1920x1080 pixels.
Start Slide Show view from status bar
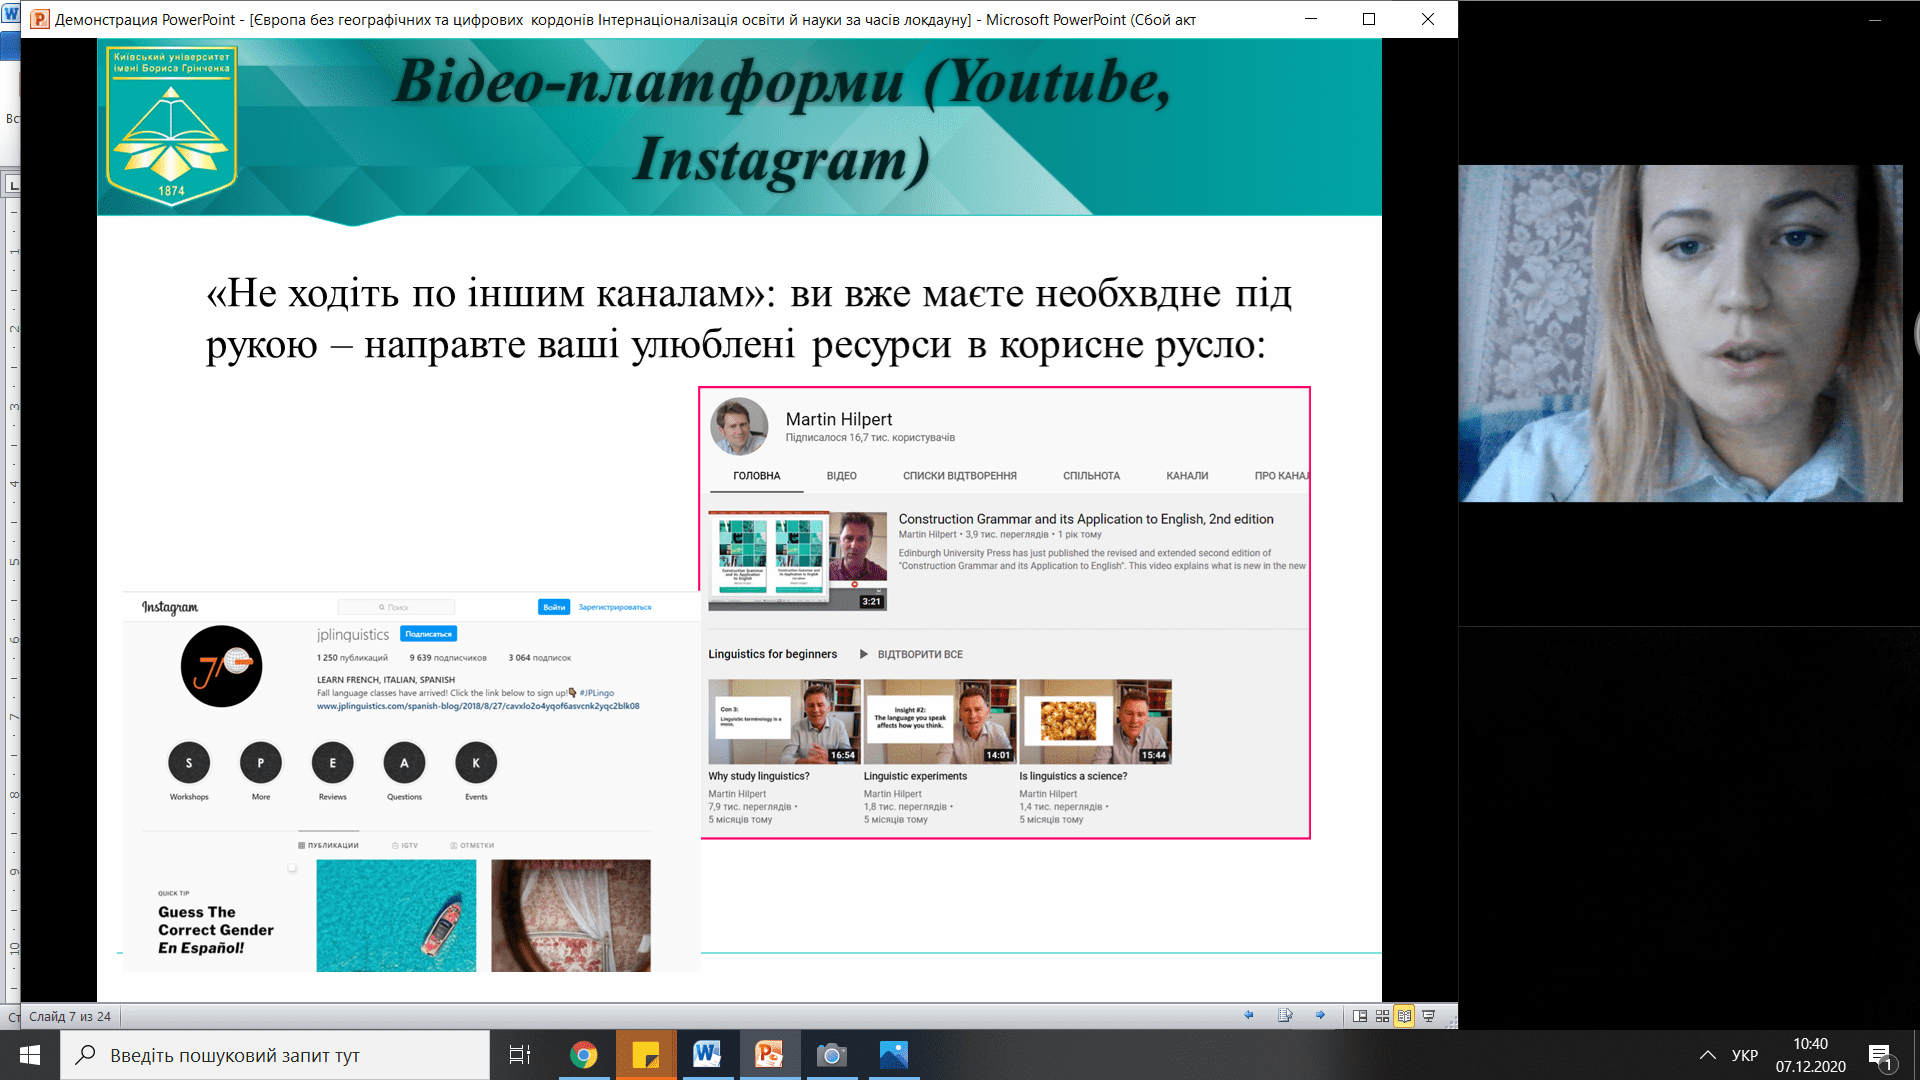click(1428, 1016)
